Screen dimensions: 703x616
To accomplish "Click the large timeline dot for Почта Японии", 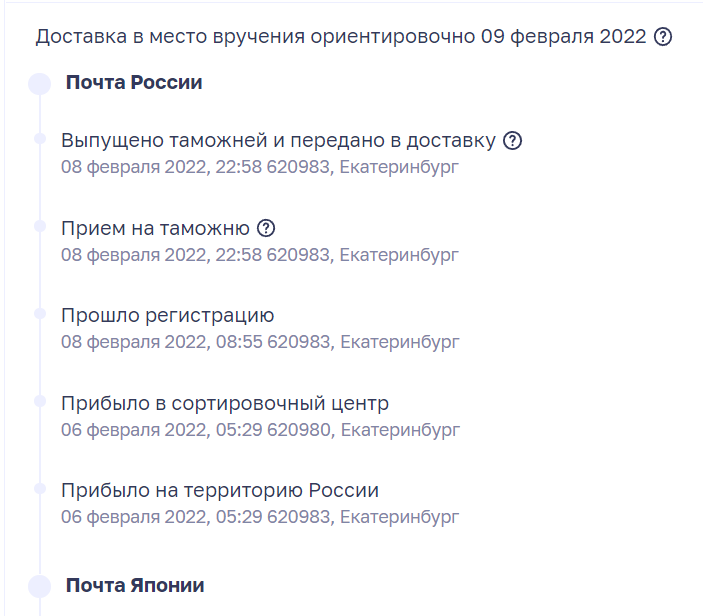I will pyautogui.click(x=40, y=586).
